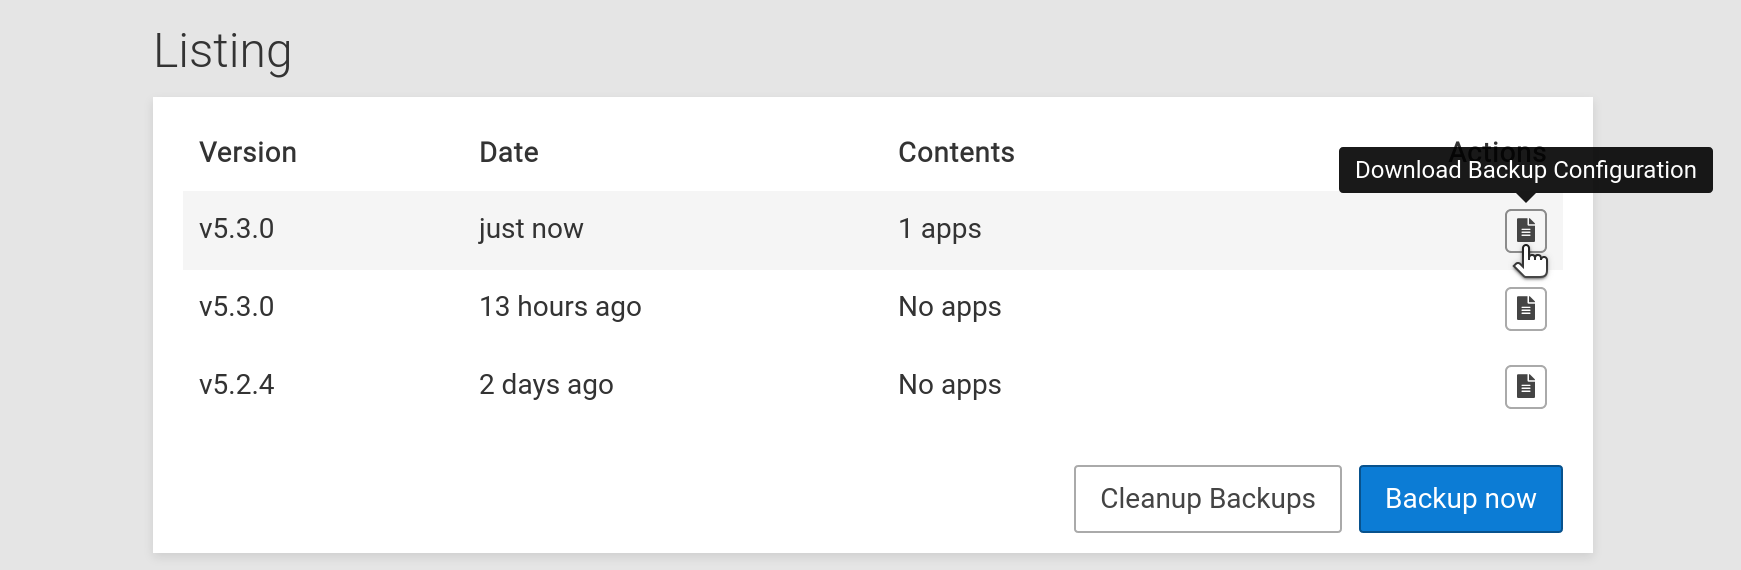This screenshot has height=570, width=1741.
Task: Select the v5.2.4 version cell
Action: pyautogui.click(x=237, y=385)
